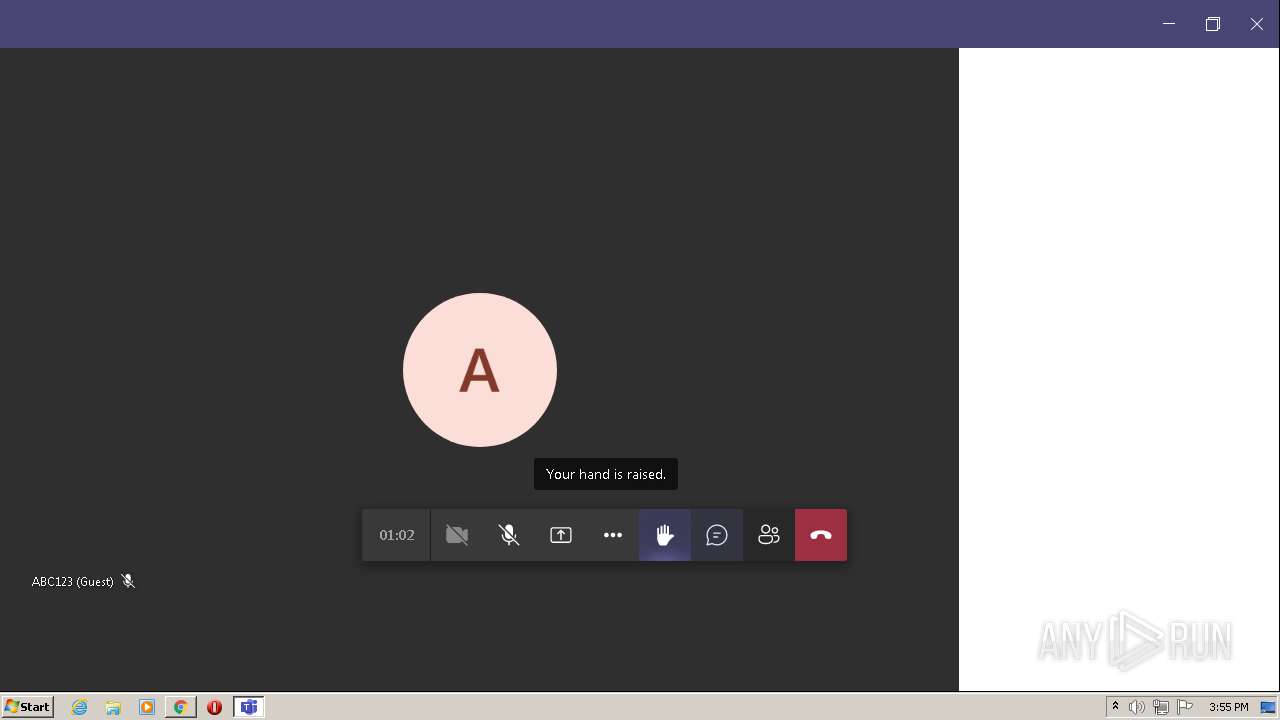The width and height of the screenshot is (1280, 720).
Task: Click the ABC123 (Guest) name label
Action: (x=73, y=581)
